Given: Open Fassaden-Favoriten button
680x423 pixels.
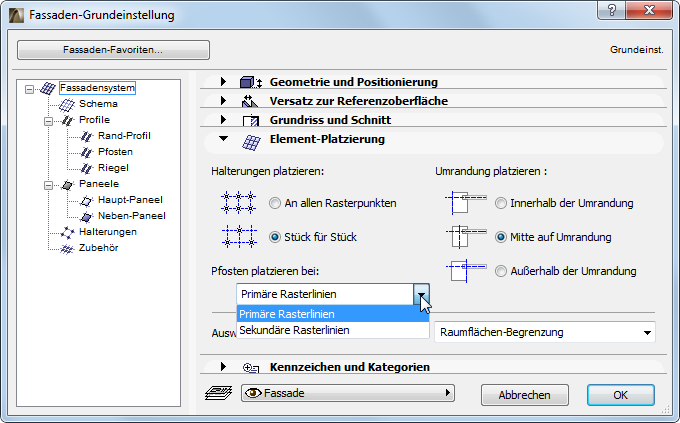Looking at the screenshot, I should click(x=114, y=50).
